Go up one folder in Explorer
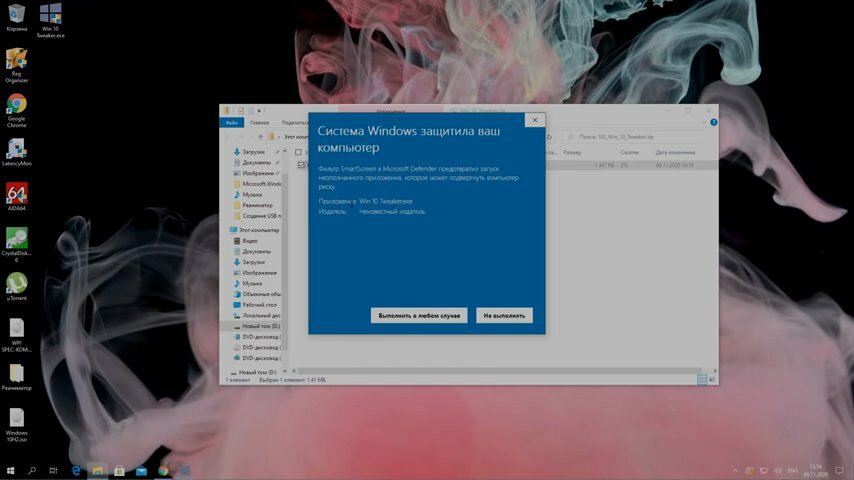Image resolution: width=854 pixels, height=480 pixels. 260,137
